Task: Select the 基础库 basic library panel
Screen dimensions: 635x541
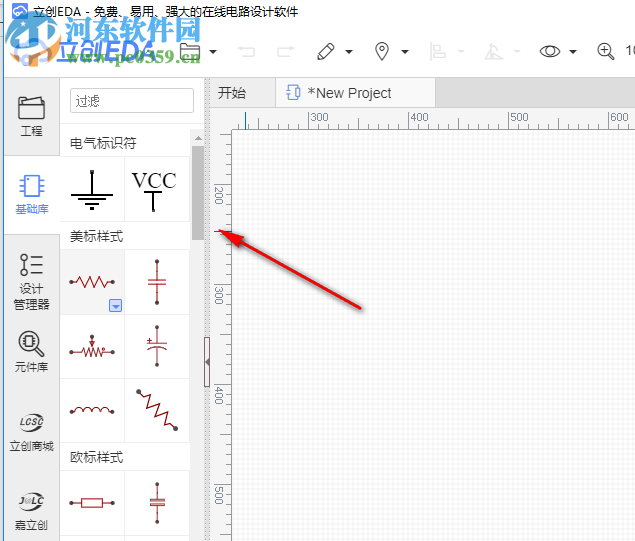Action: pos(32,195)
